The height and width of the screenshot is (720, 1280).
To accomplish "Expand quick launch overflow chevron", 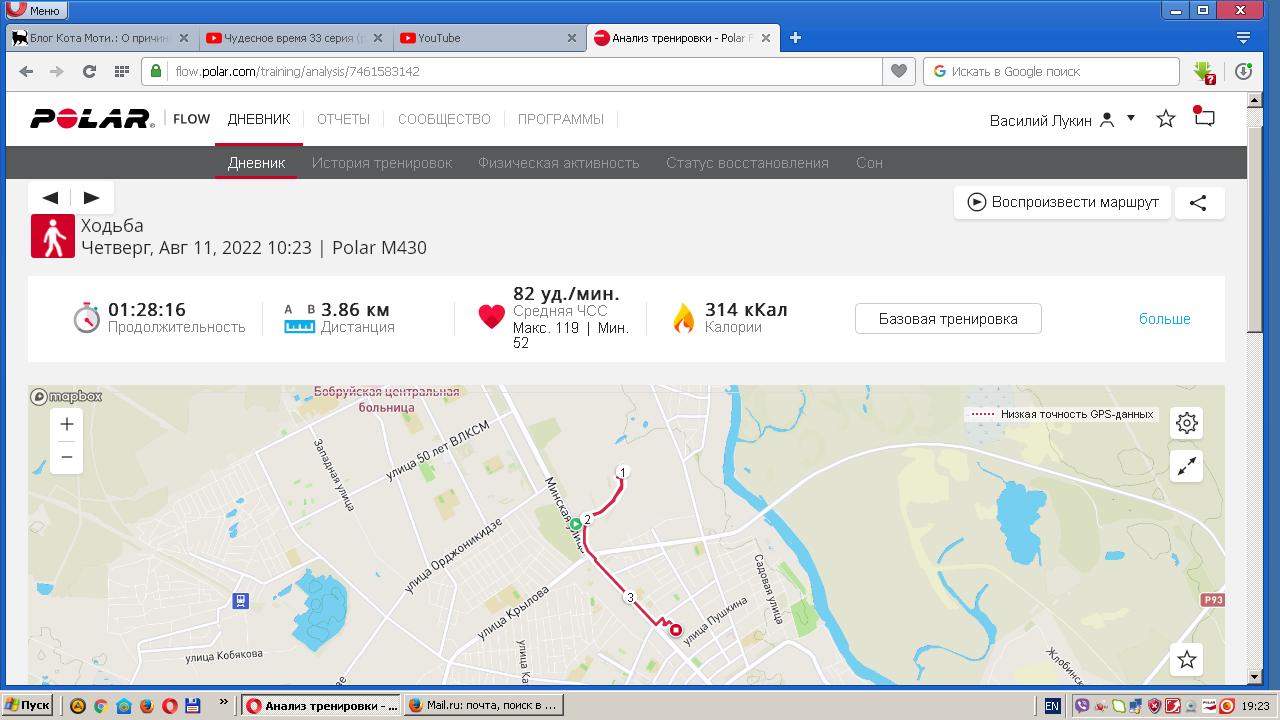I will (223, 704).
